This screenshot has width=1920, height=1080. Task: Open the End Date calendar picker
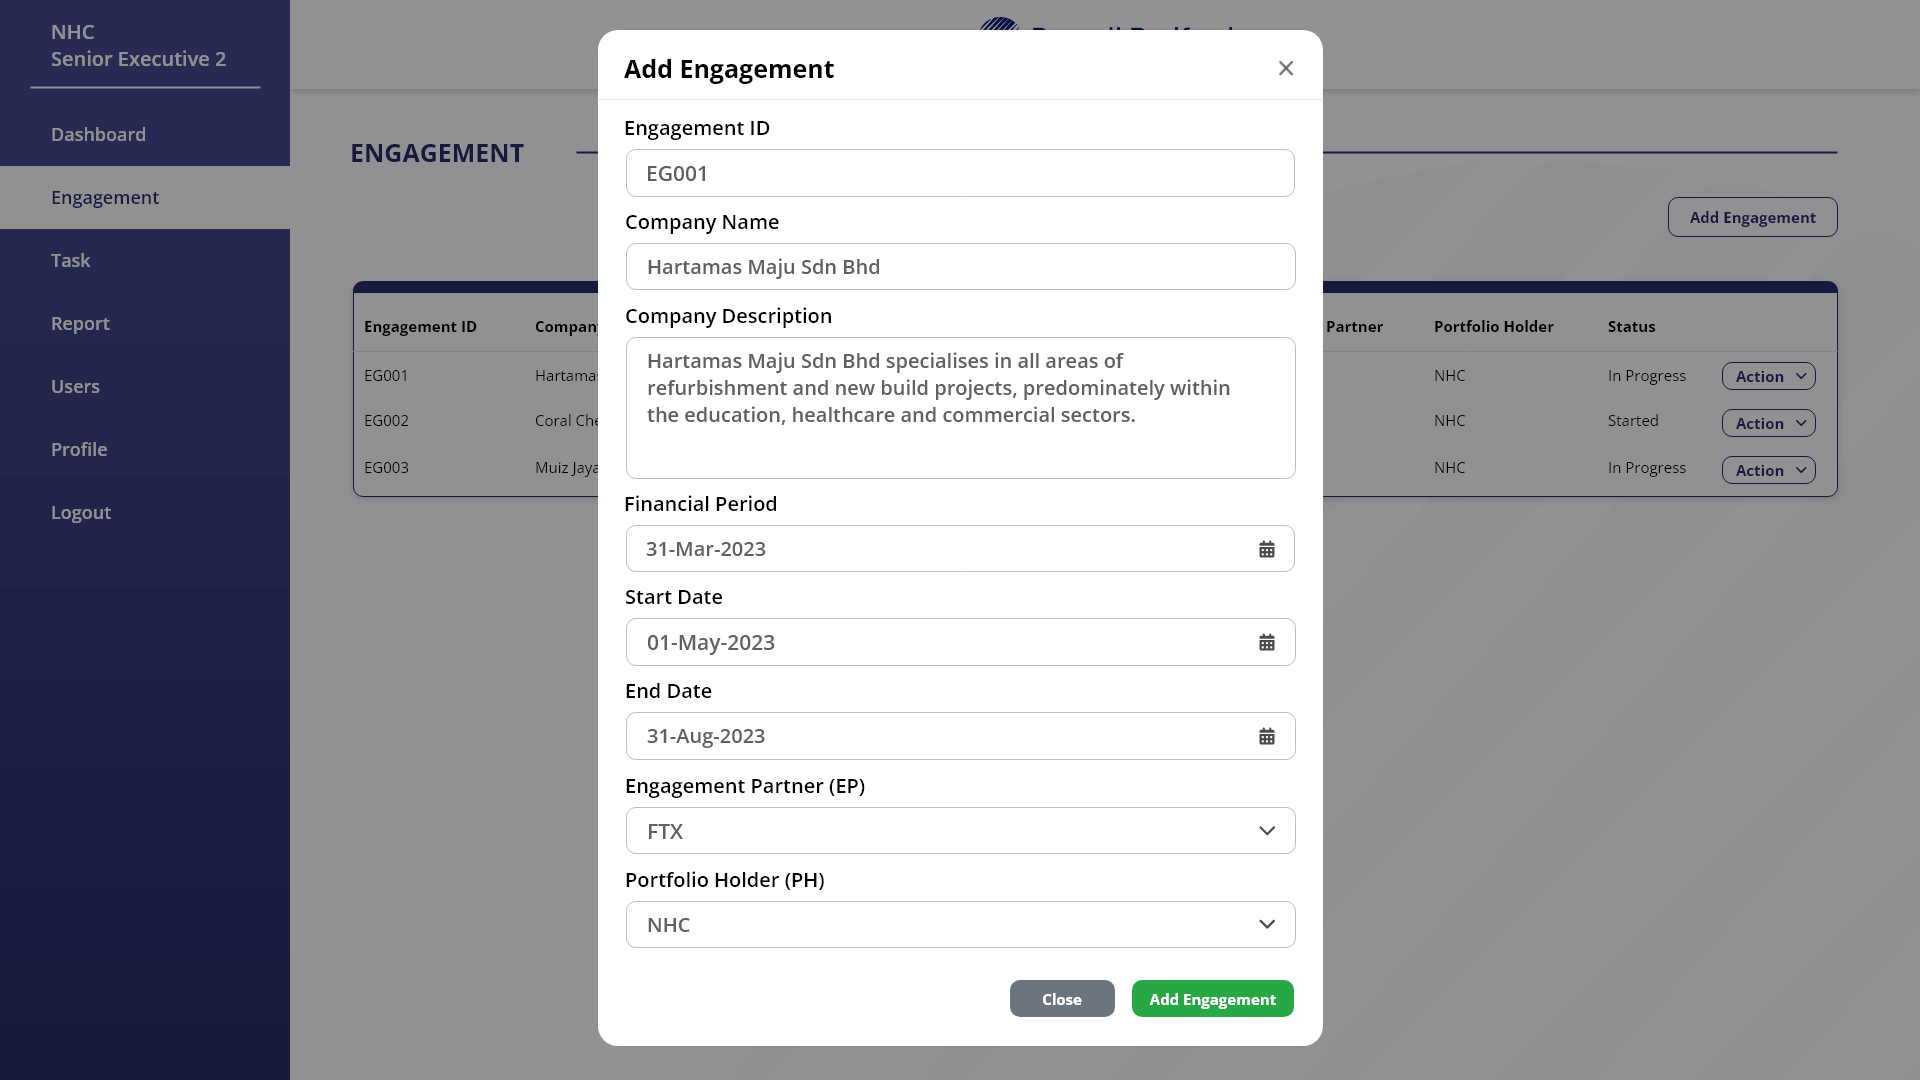click(x=1266, y=736)
